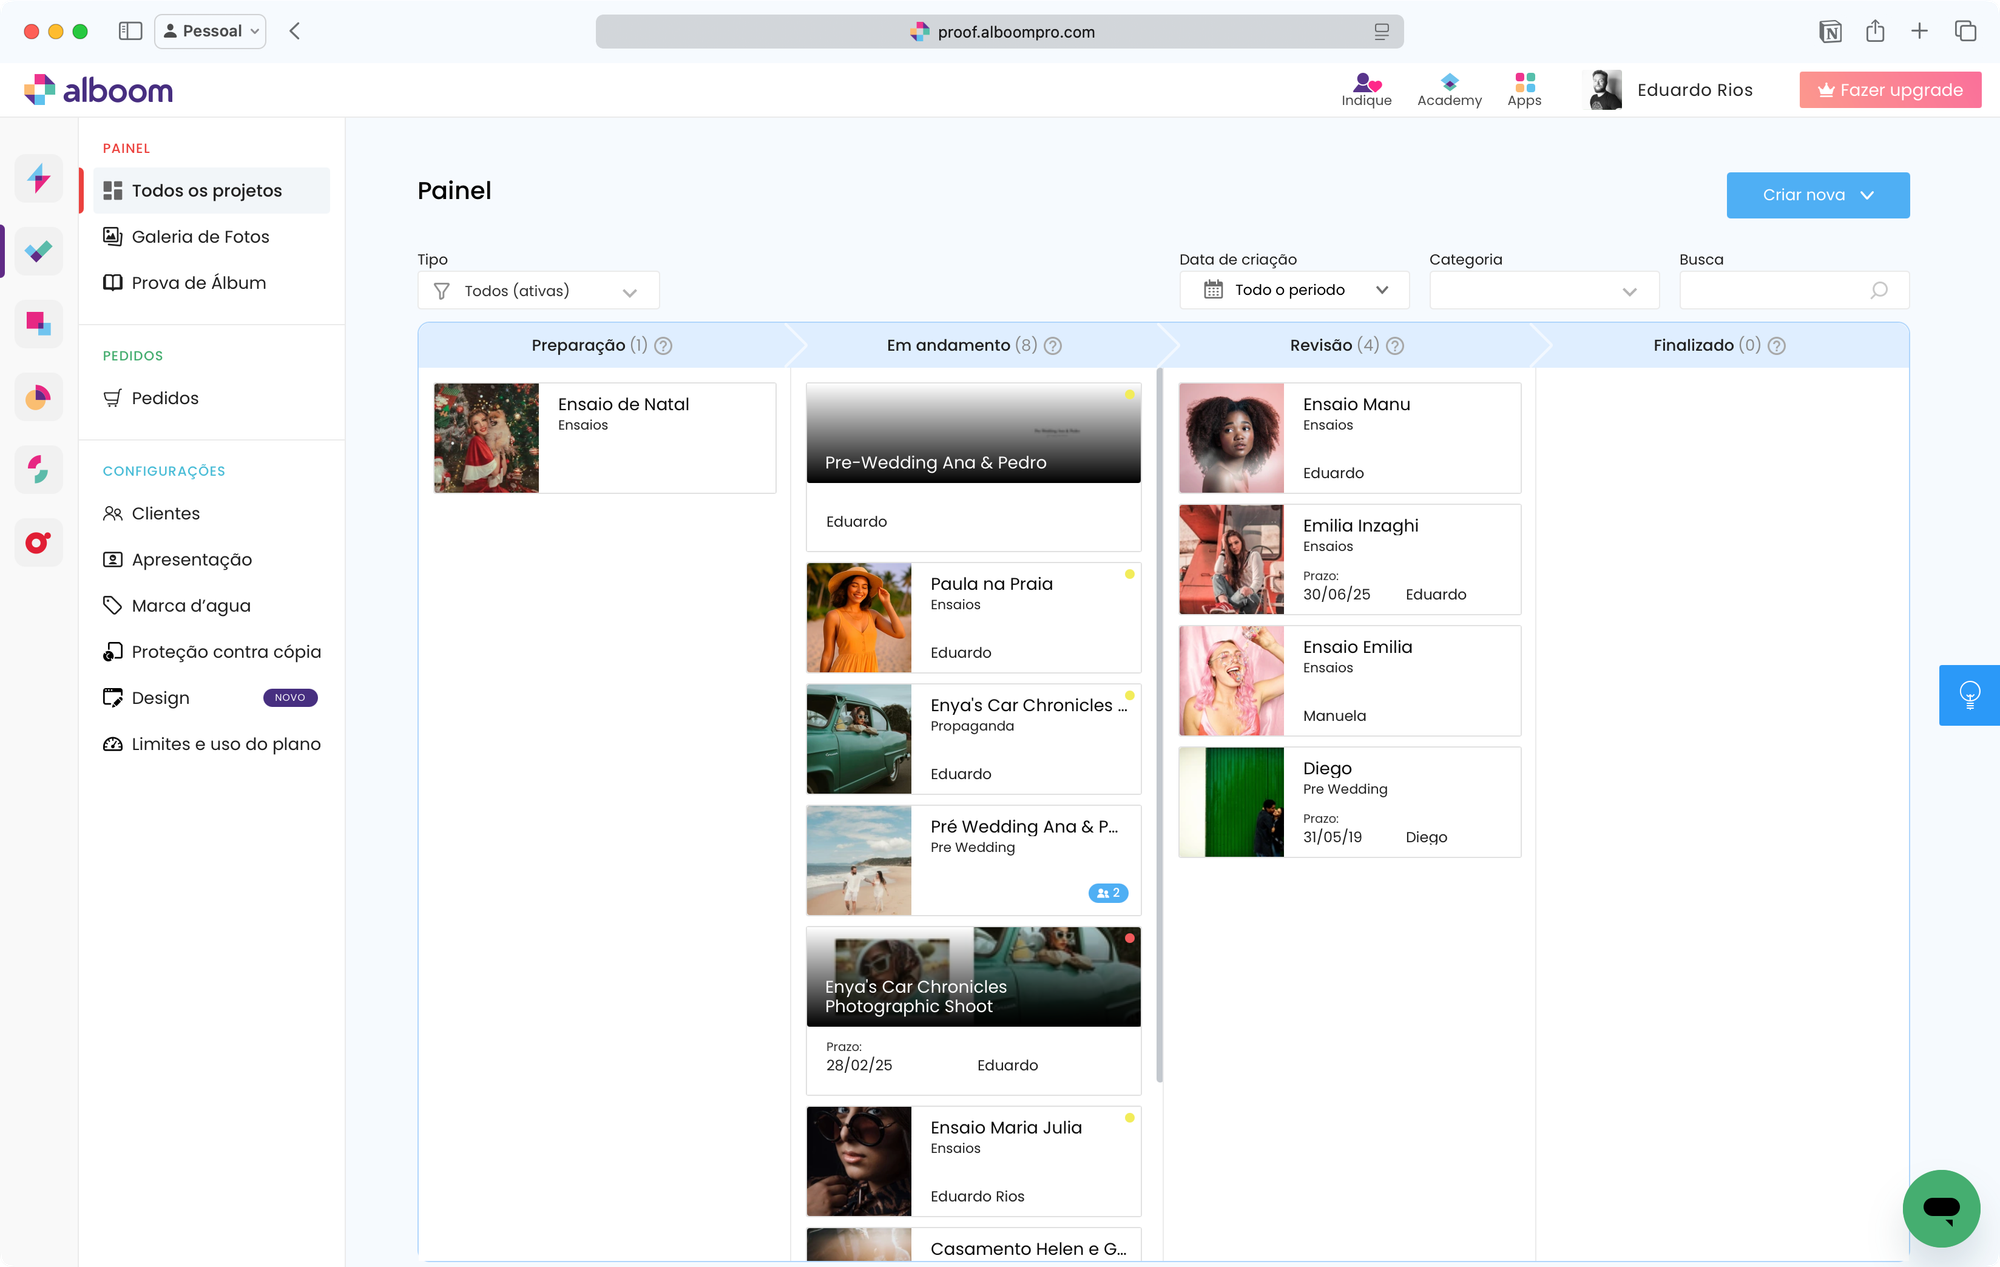Click the Em andamento column scrollbar
The width and height of the screenshot is (2000, 1267).
point(1159,725)
